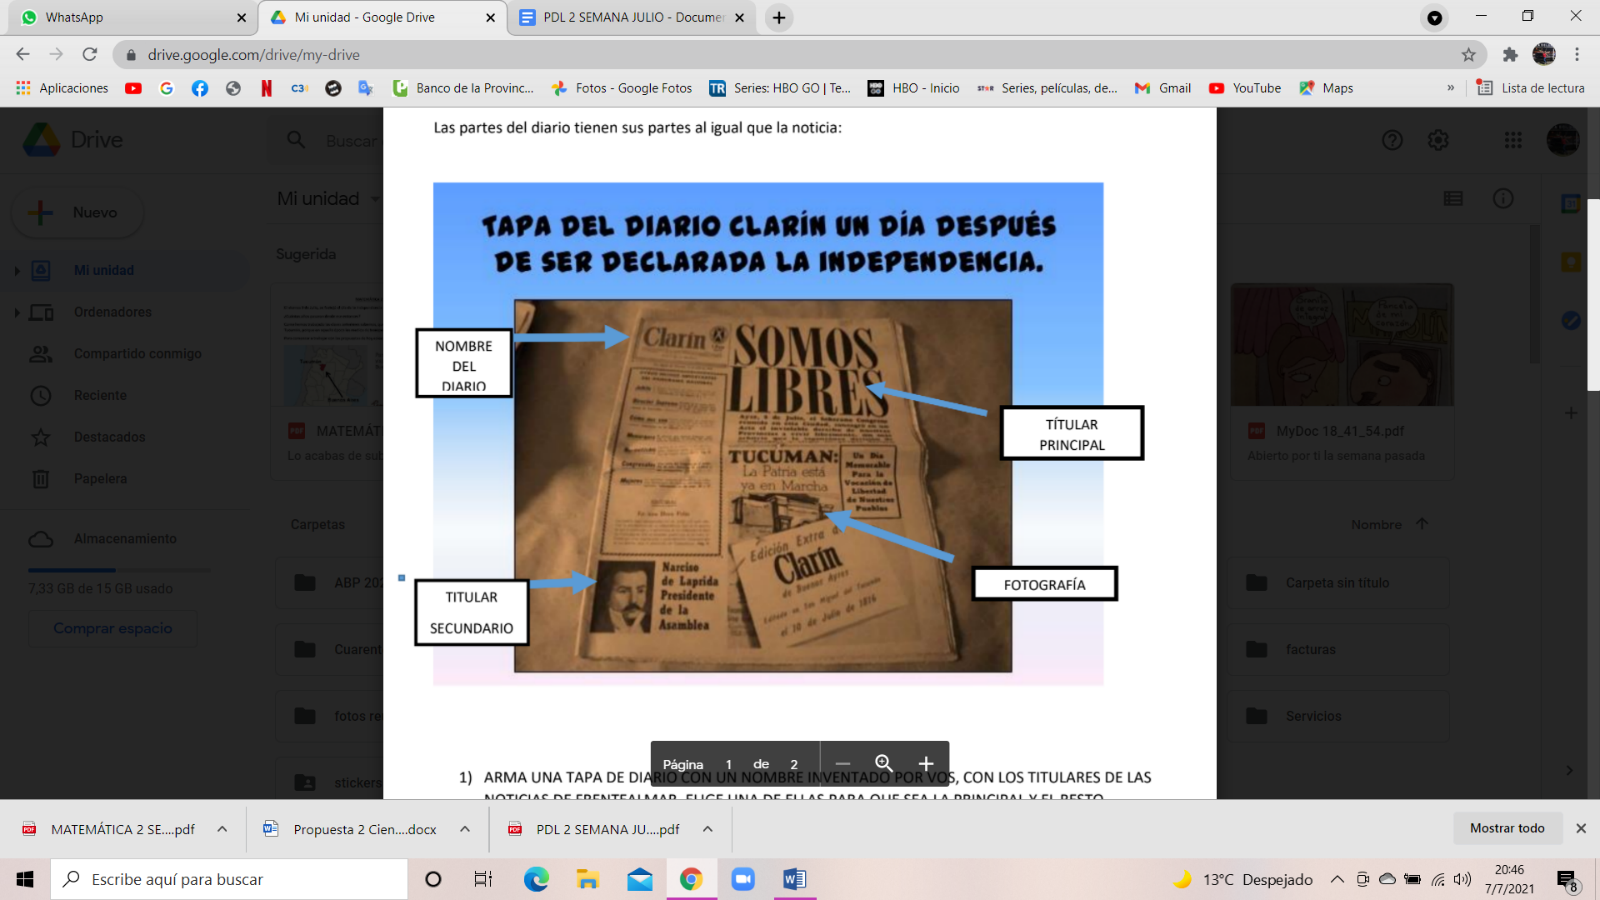Select the Mi unidad Google Drive tab
The image size is (1600, 900).
coord(383,17)
